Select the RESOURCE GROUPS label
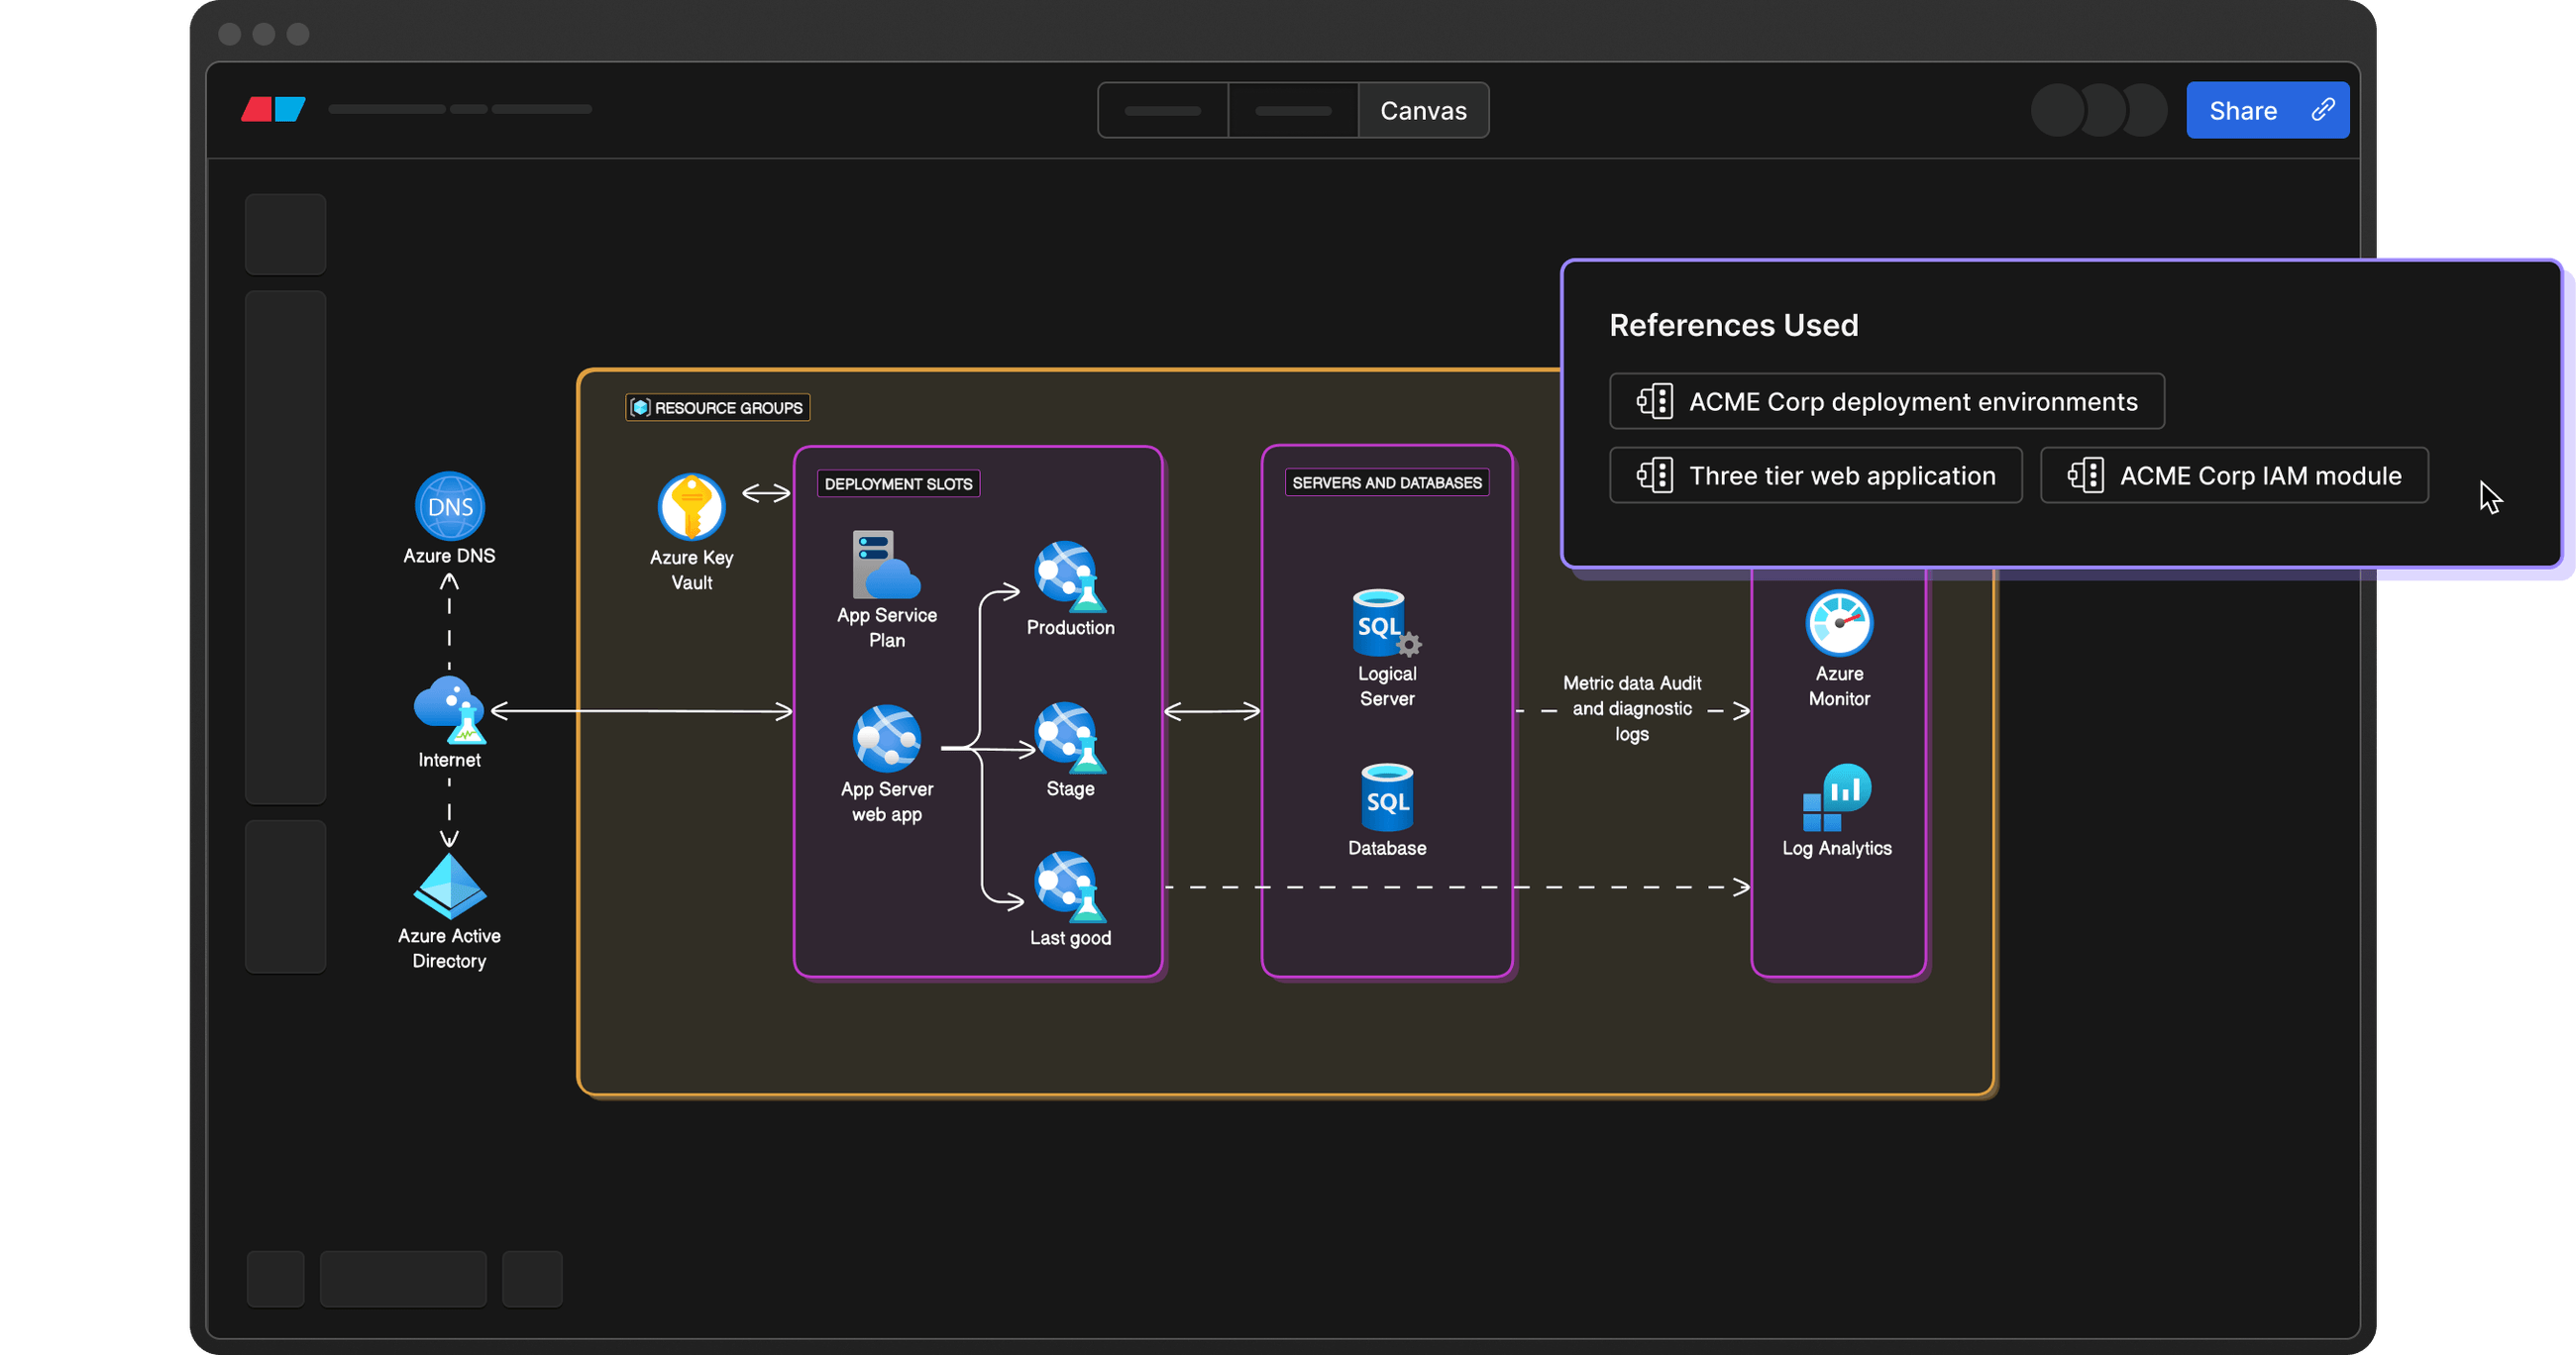Image resolution: width=2576 pixels, height=1355 pixels. click(717, 407)
